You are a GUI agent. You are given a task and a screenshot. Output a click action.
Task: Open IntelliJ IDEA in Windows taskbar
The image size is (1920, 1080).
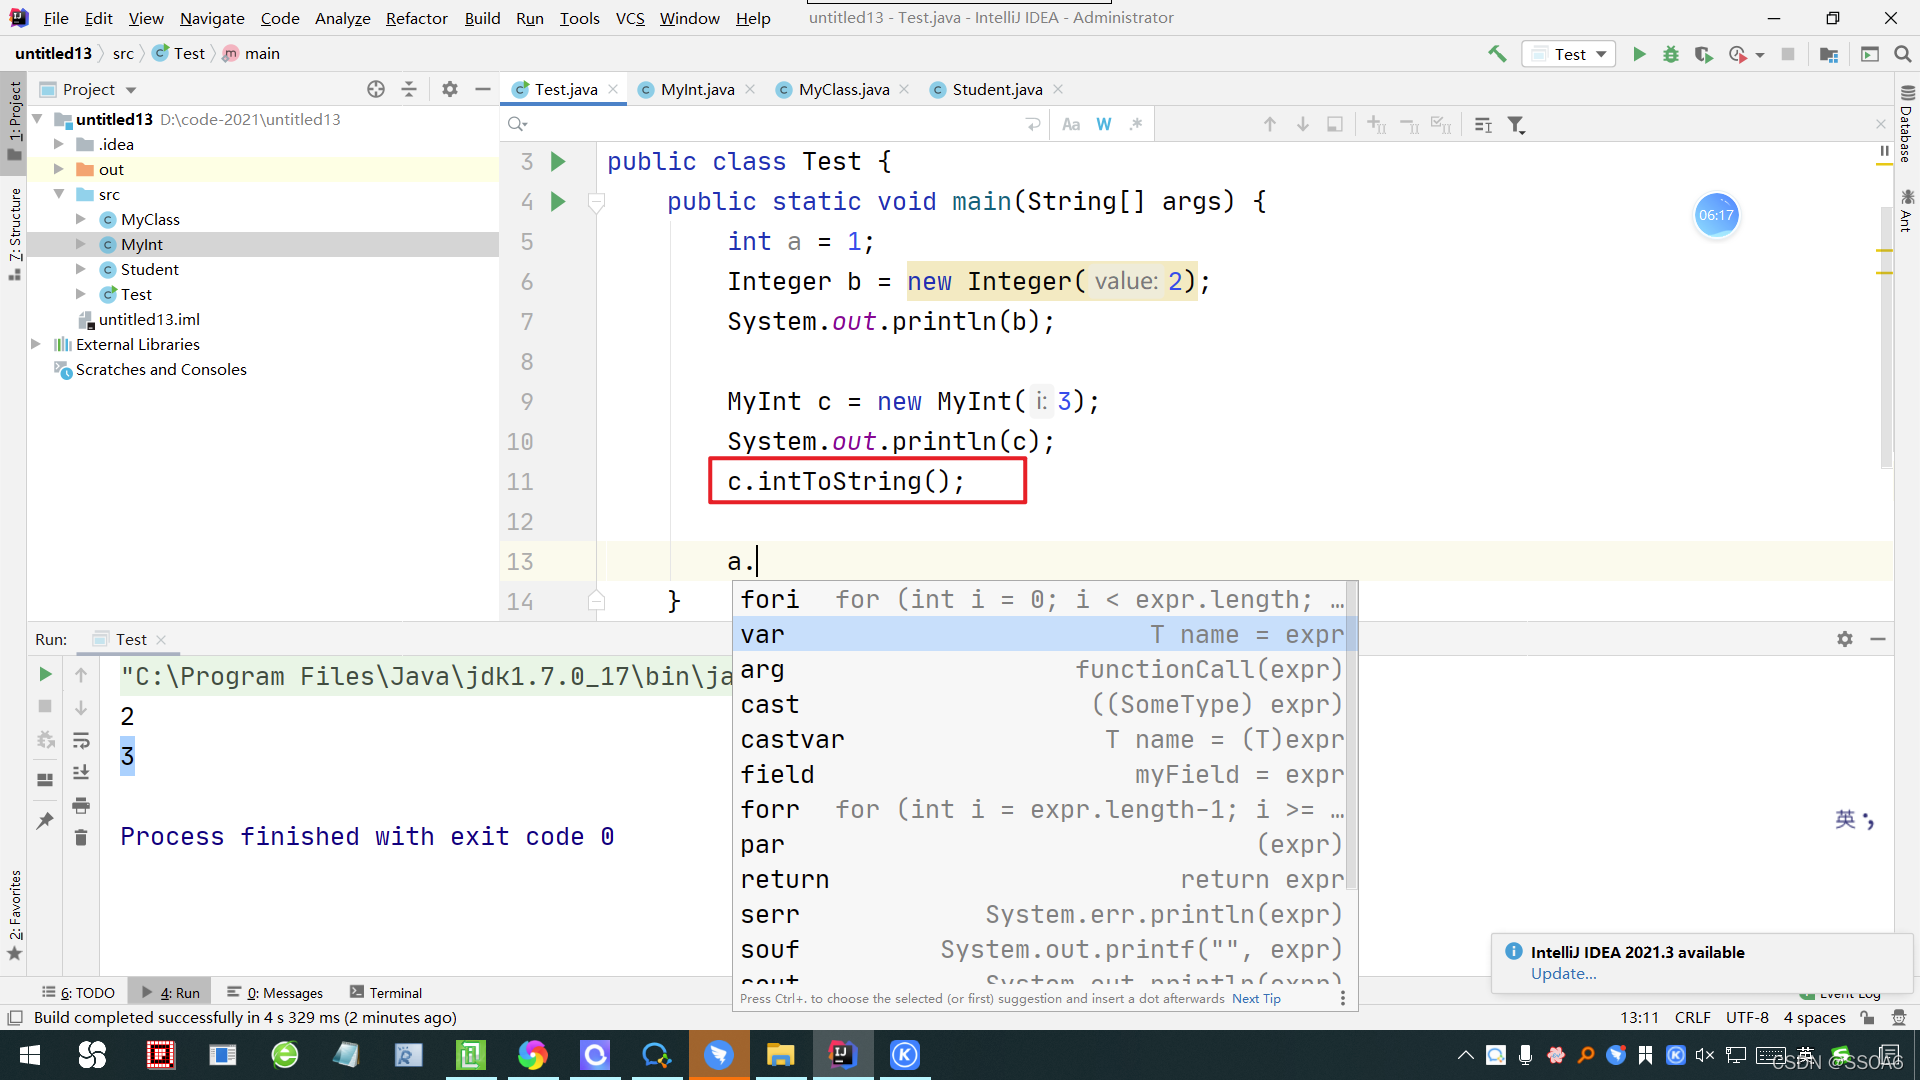click(843, 1055)
